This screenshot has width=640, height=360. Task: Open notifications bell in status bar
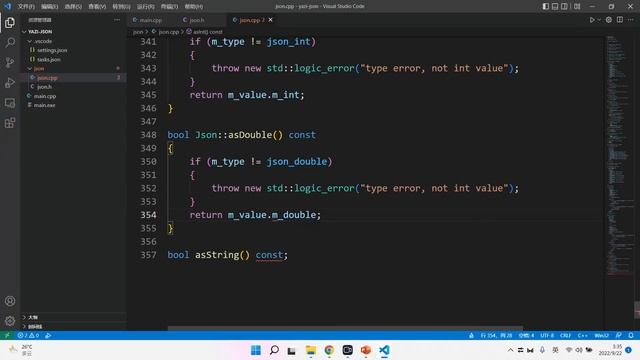631,335
